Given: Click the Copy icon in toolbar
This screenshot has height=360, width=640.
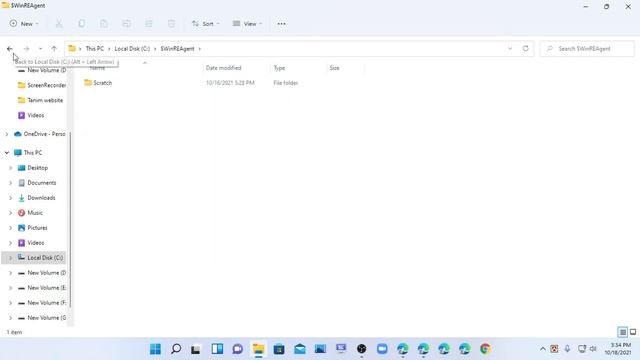Looking at the screenshot, I should [82, 24].
